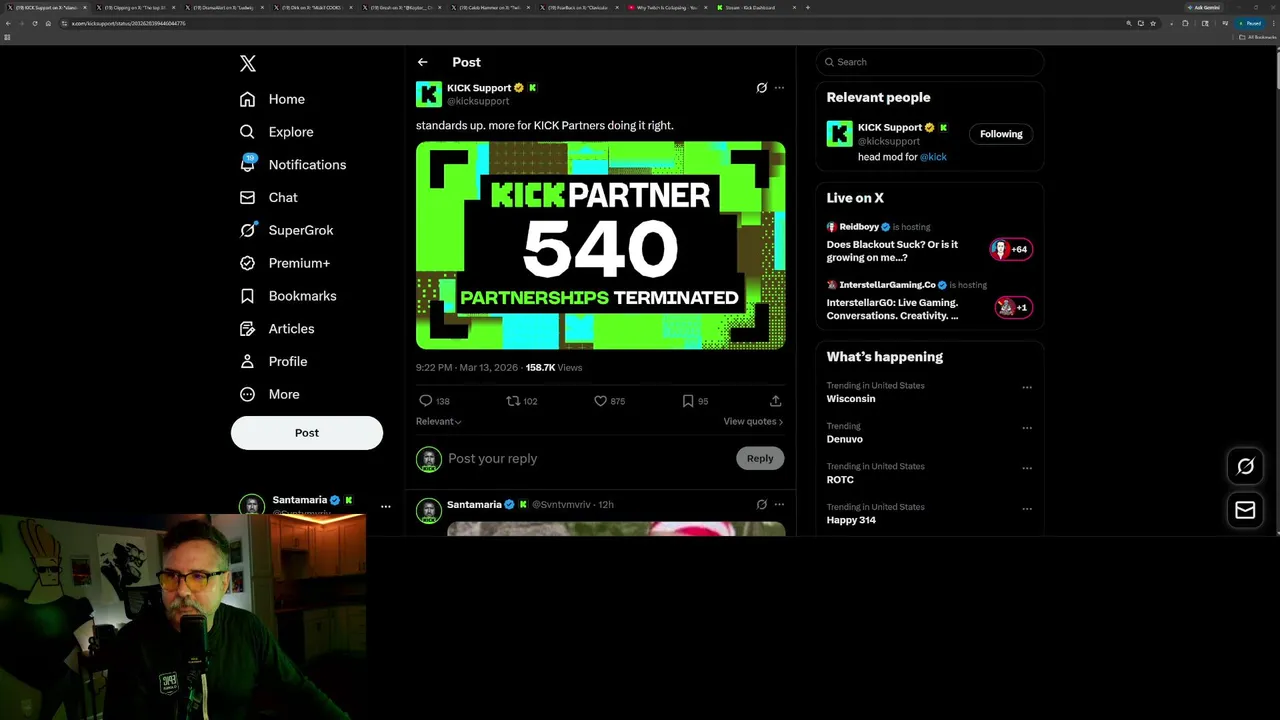Switch to the 'Why Twitch Is Collapsing' tab

point(668,7)
